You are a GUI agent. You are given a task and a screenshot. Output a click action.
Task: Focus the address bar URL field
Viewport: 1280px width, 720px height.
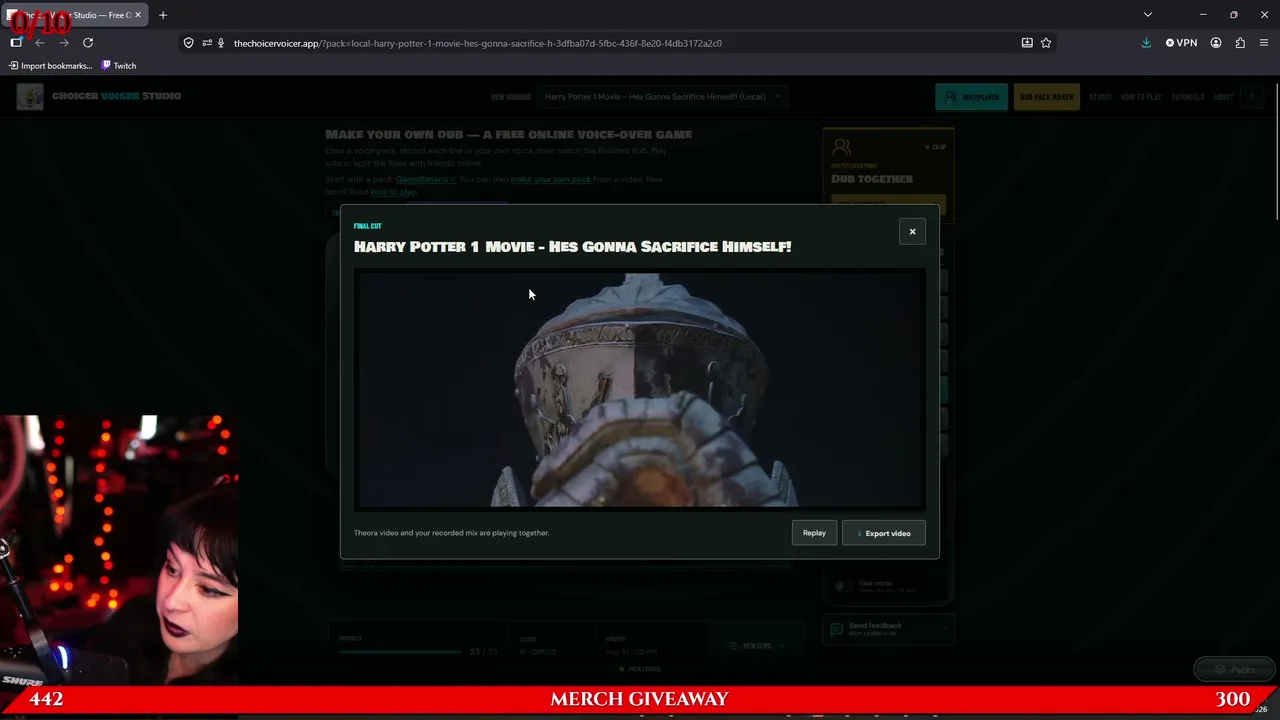(620, 43)
